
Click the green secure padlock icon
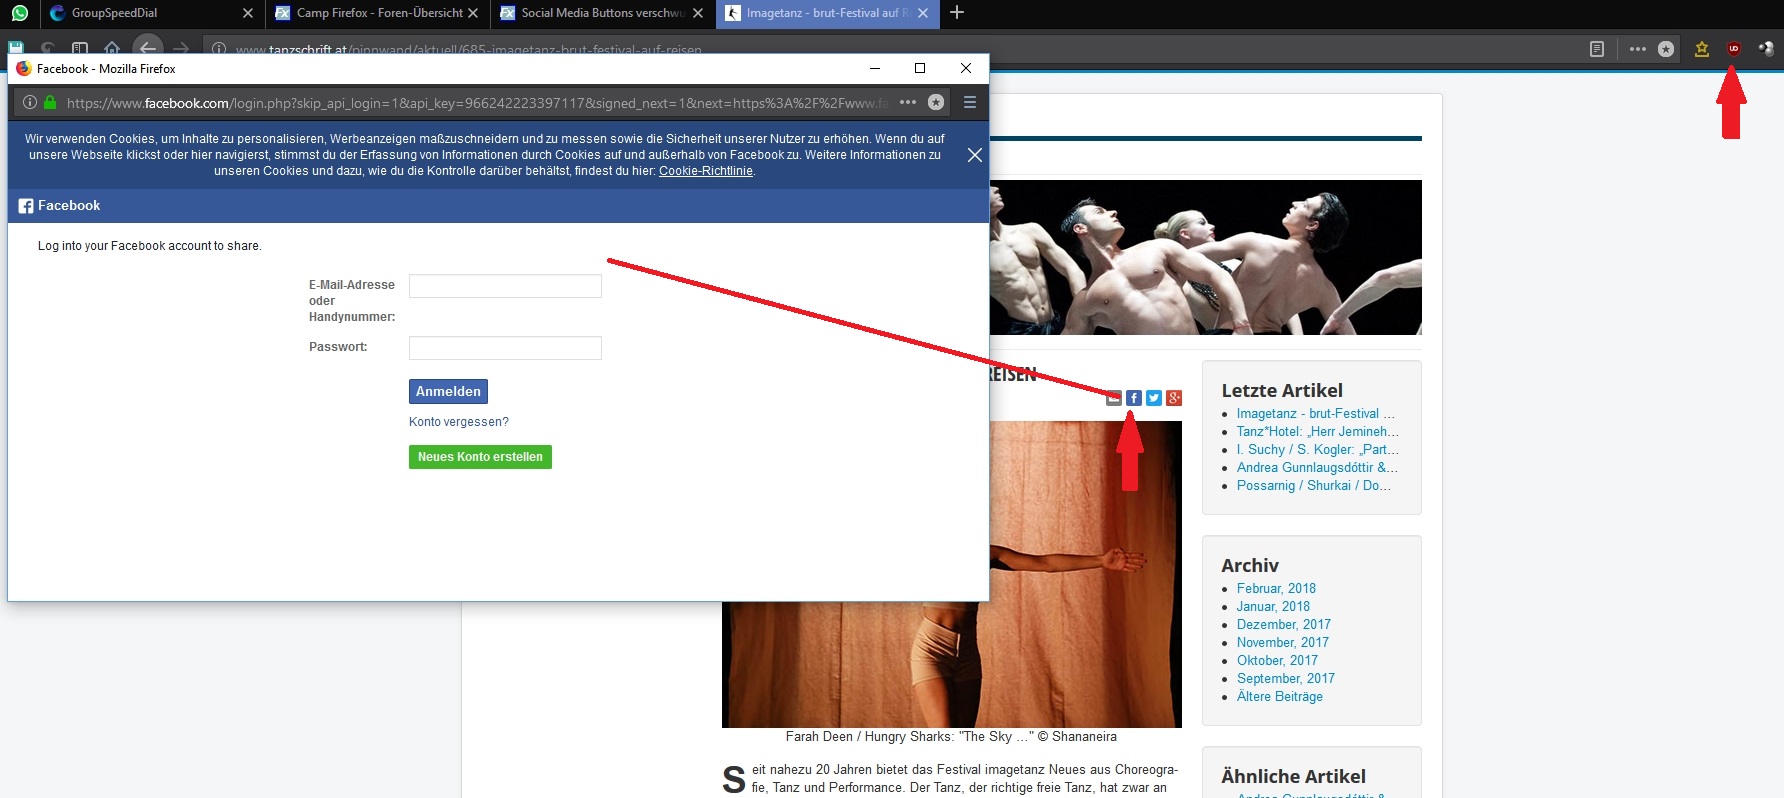[x=50, y=102]
